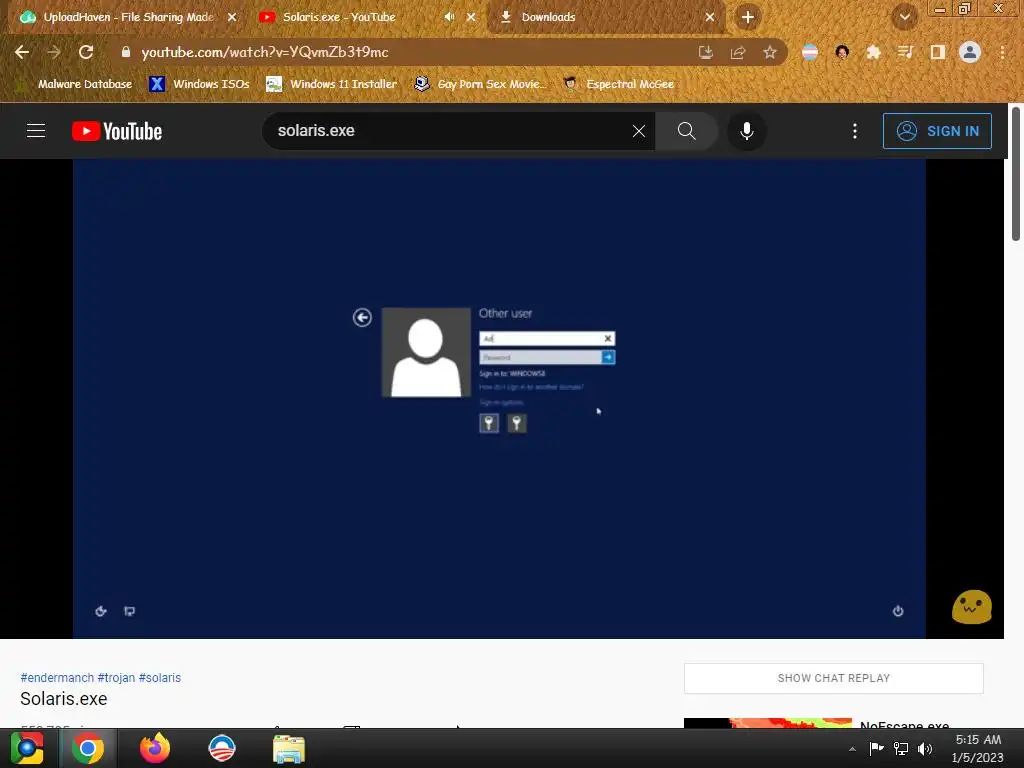Image resolution: width=1024 pixels, height=768 pixels.
Task: Open Espectral McGee bookmark
Action: [x=618, y=84]
